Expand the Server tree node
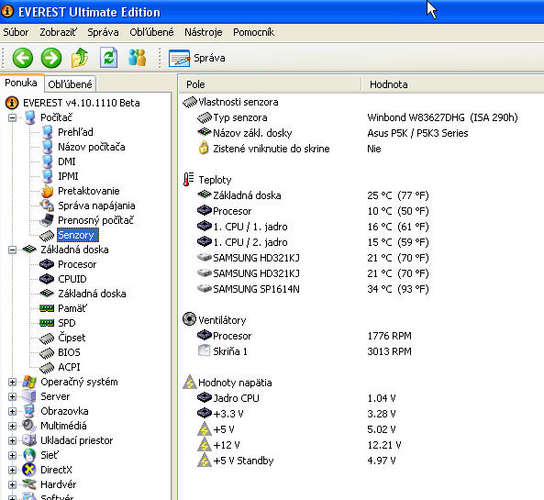The height and width of the screenshot is (500, 544). [x=12, y=396]
